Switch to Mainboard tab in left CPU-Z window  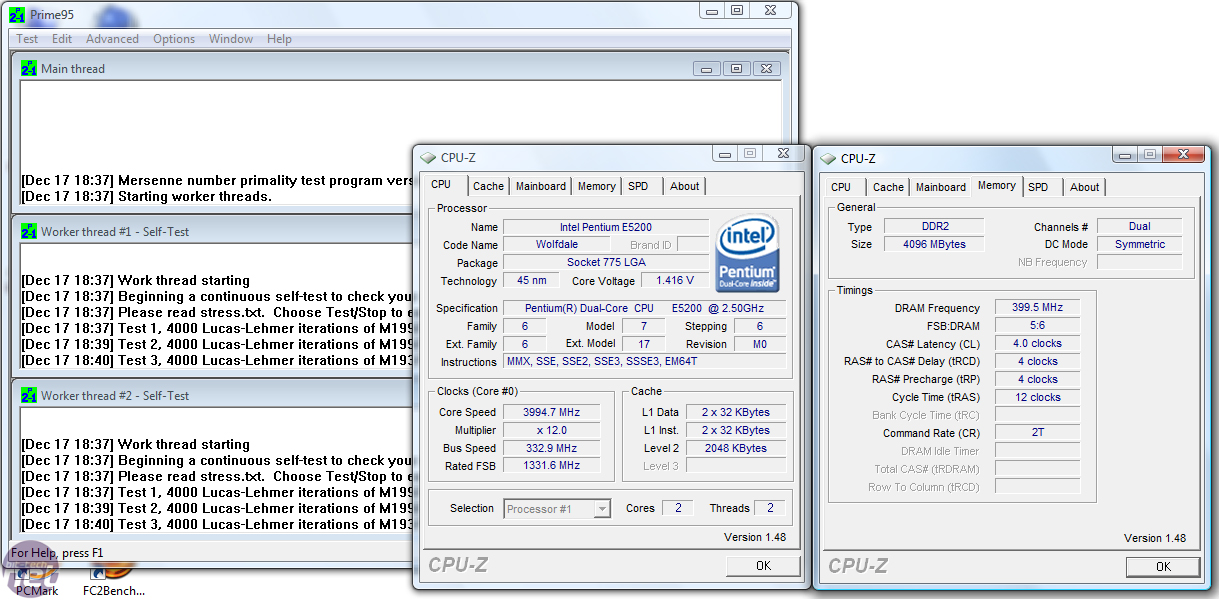[540, 186]
